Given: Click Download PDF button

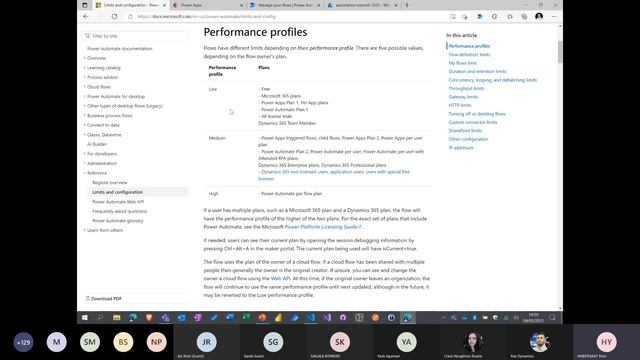Looking at the screenshot, I should point(104,299).
